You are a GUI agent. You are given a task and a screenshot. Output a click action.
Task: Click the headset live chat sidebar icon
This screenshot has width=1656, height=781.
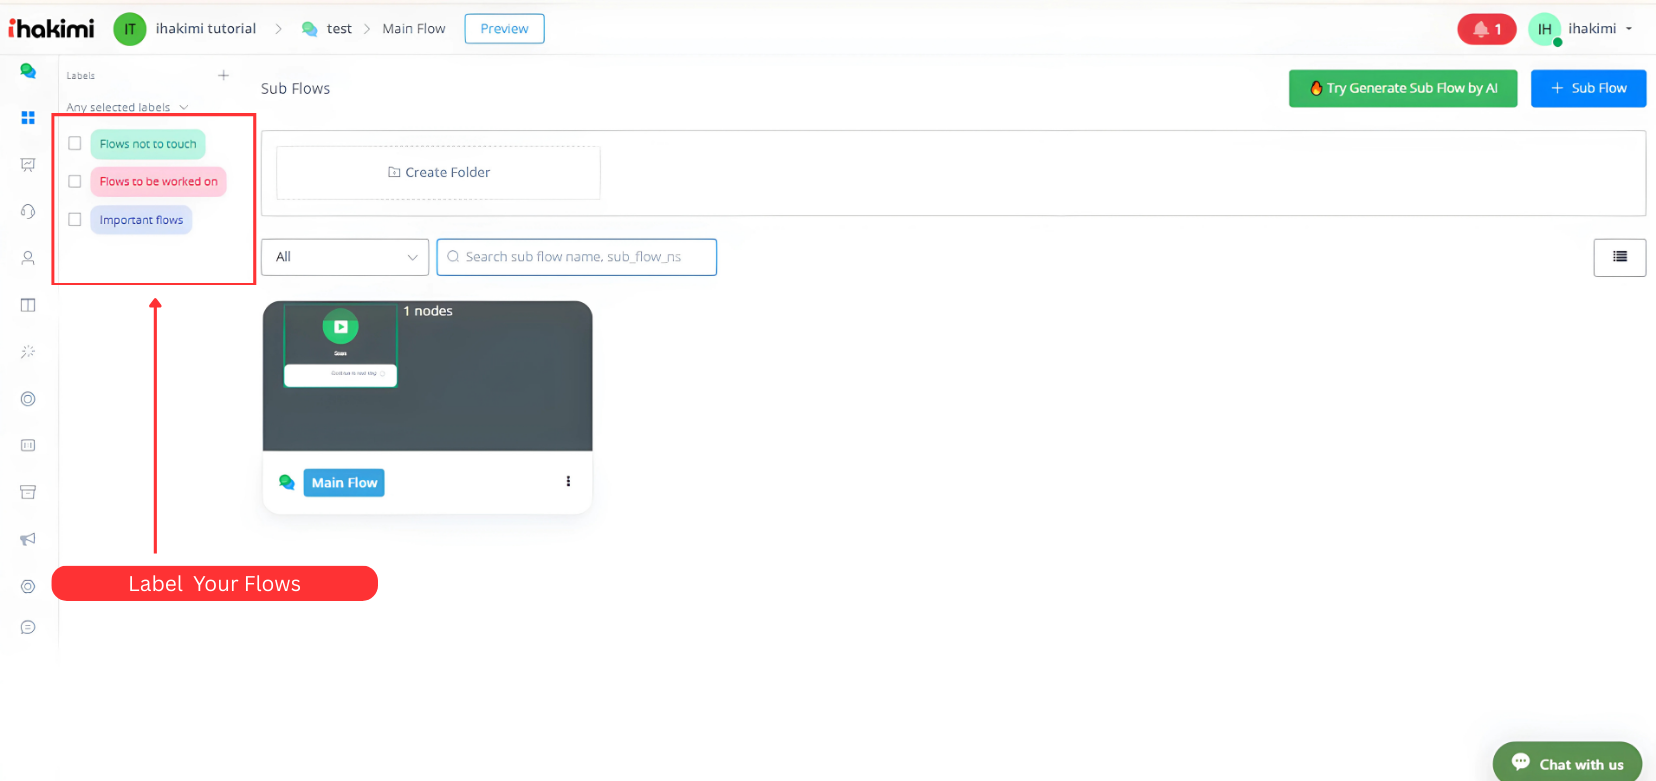pos(28,211)
